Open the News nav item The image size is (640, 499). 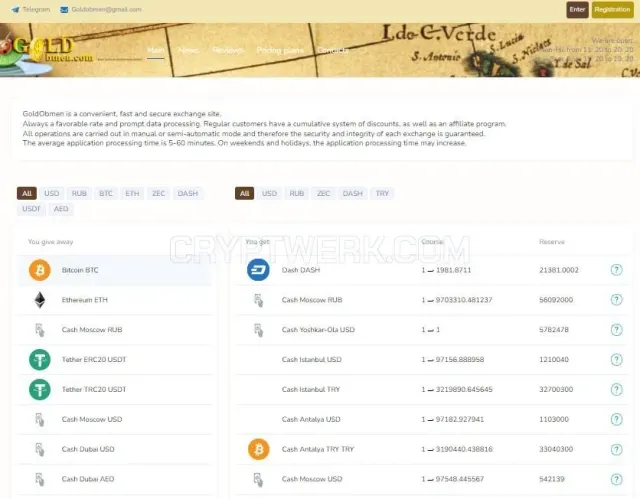[189, 50]
